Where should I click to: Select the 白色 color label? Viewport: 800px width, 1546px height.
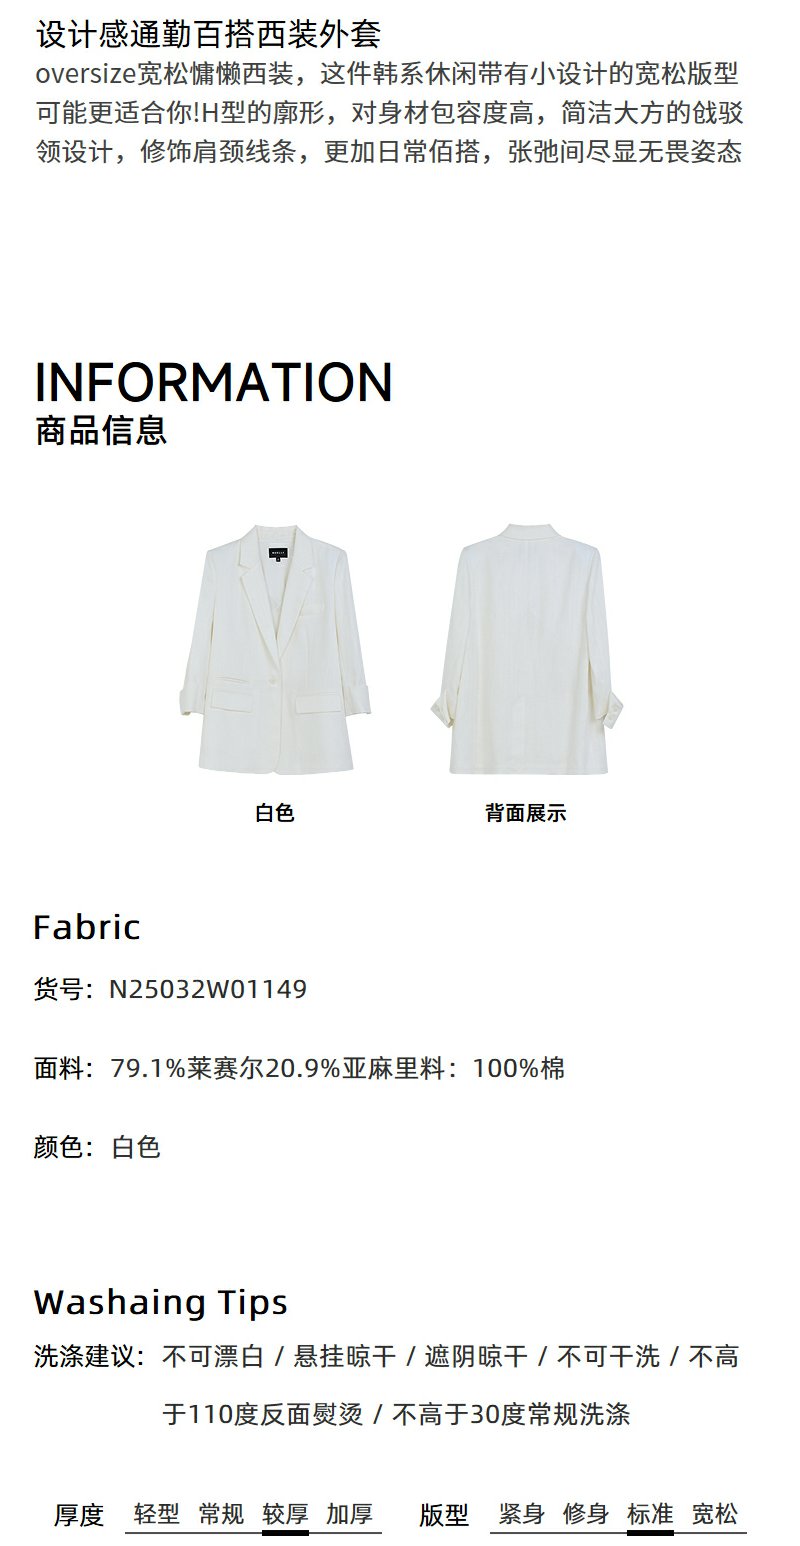(x=275, y=813)
